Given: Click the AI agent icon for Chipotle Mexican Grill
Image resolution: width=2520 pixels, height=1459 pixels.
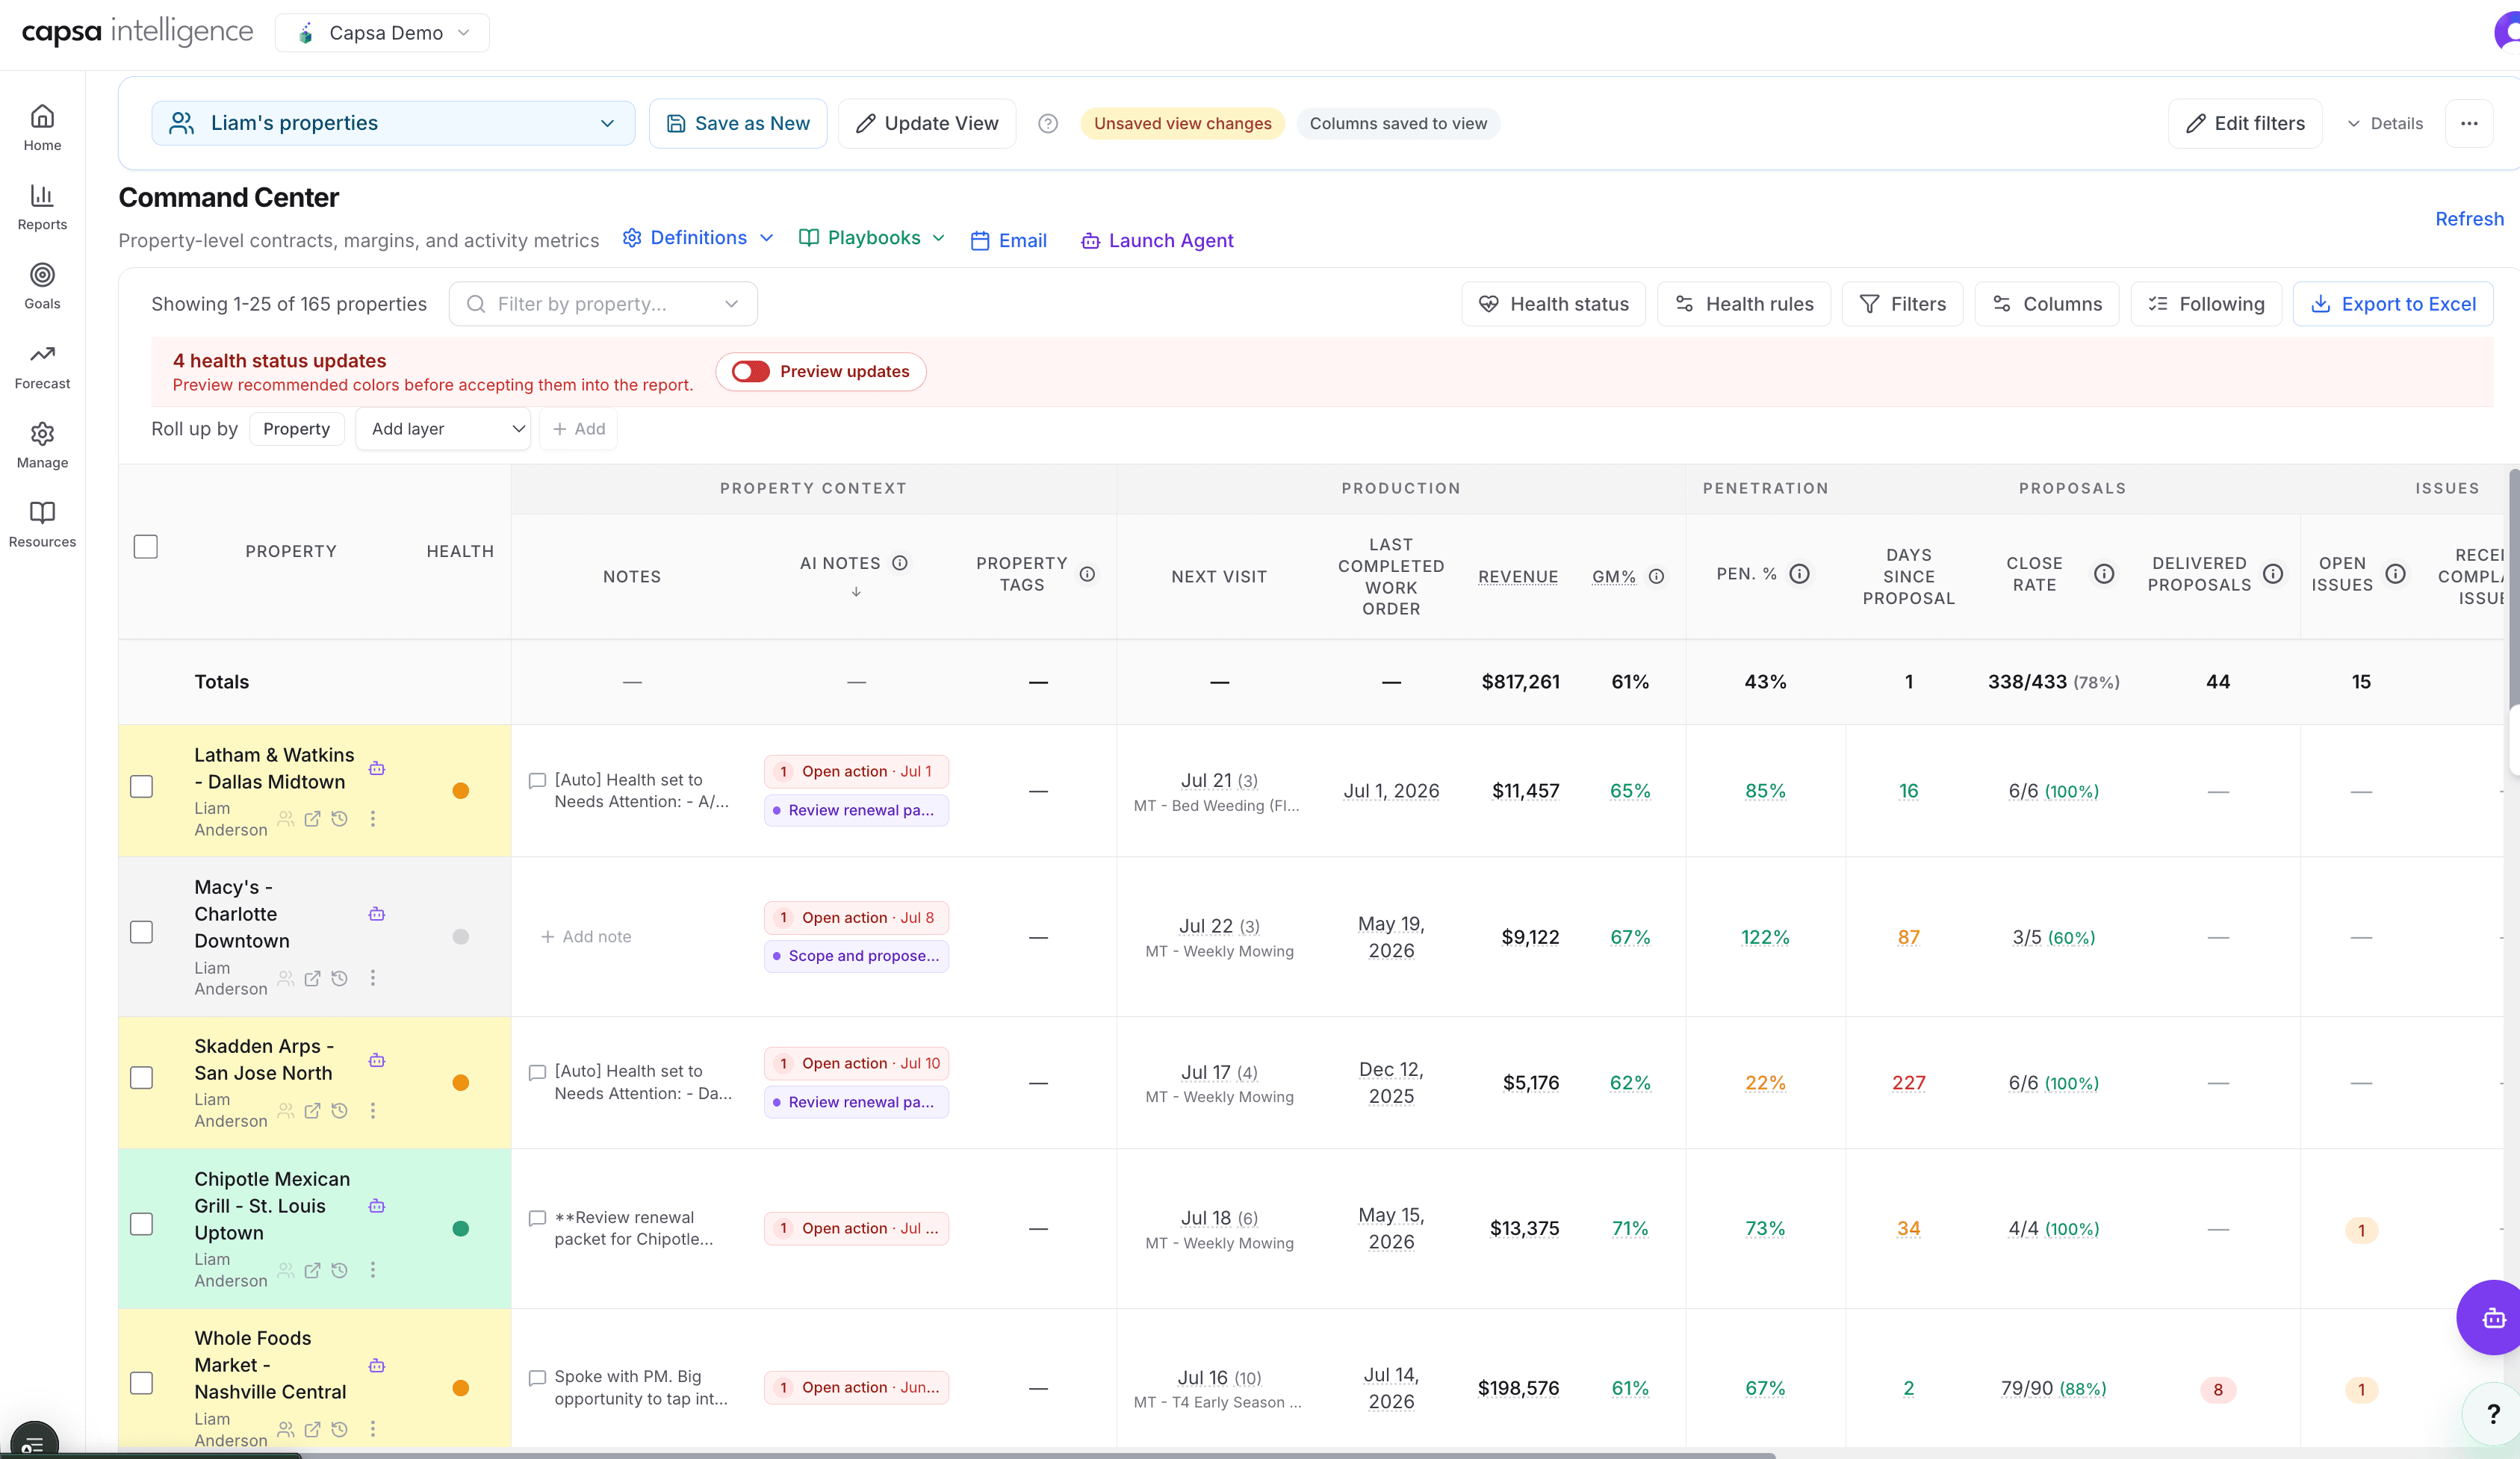Looking at the screenshot, I should point(376,1205).
